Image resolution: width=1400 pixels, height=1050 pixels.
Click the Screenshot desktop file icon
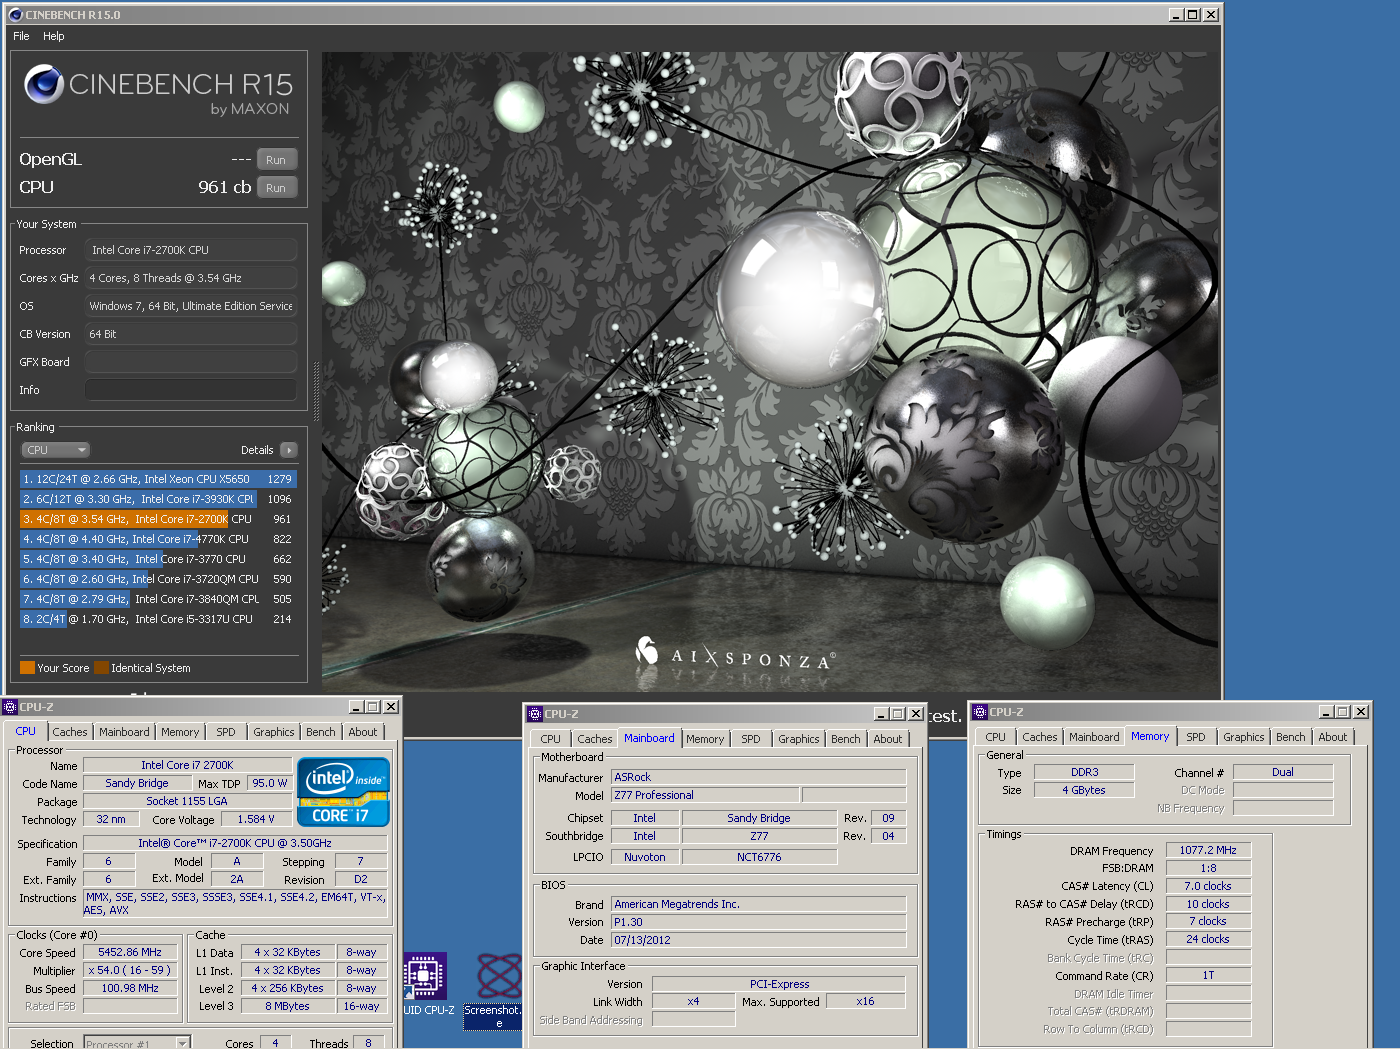[x=498, y=975]
